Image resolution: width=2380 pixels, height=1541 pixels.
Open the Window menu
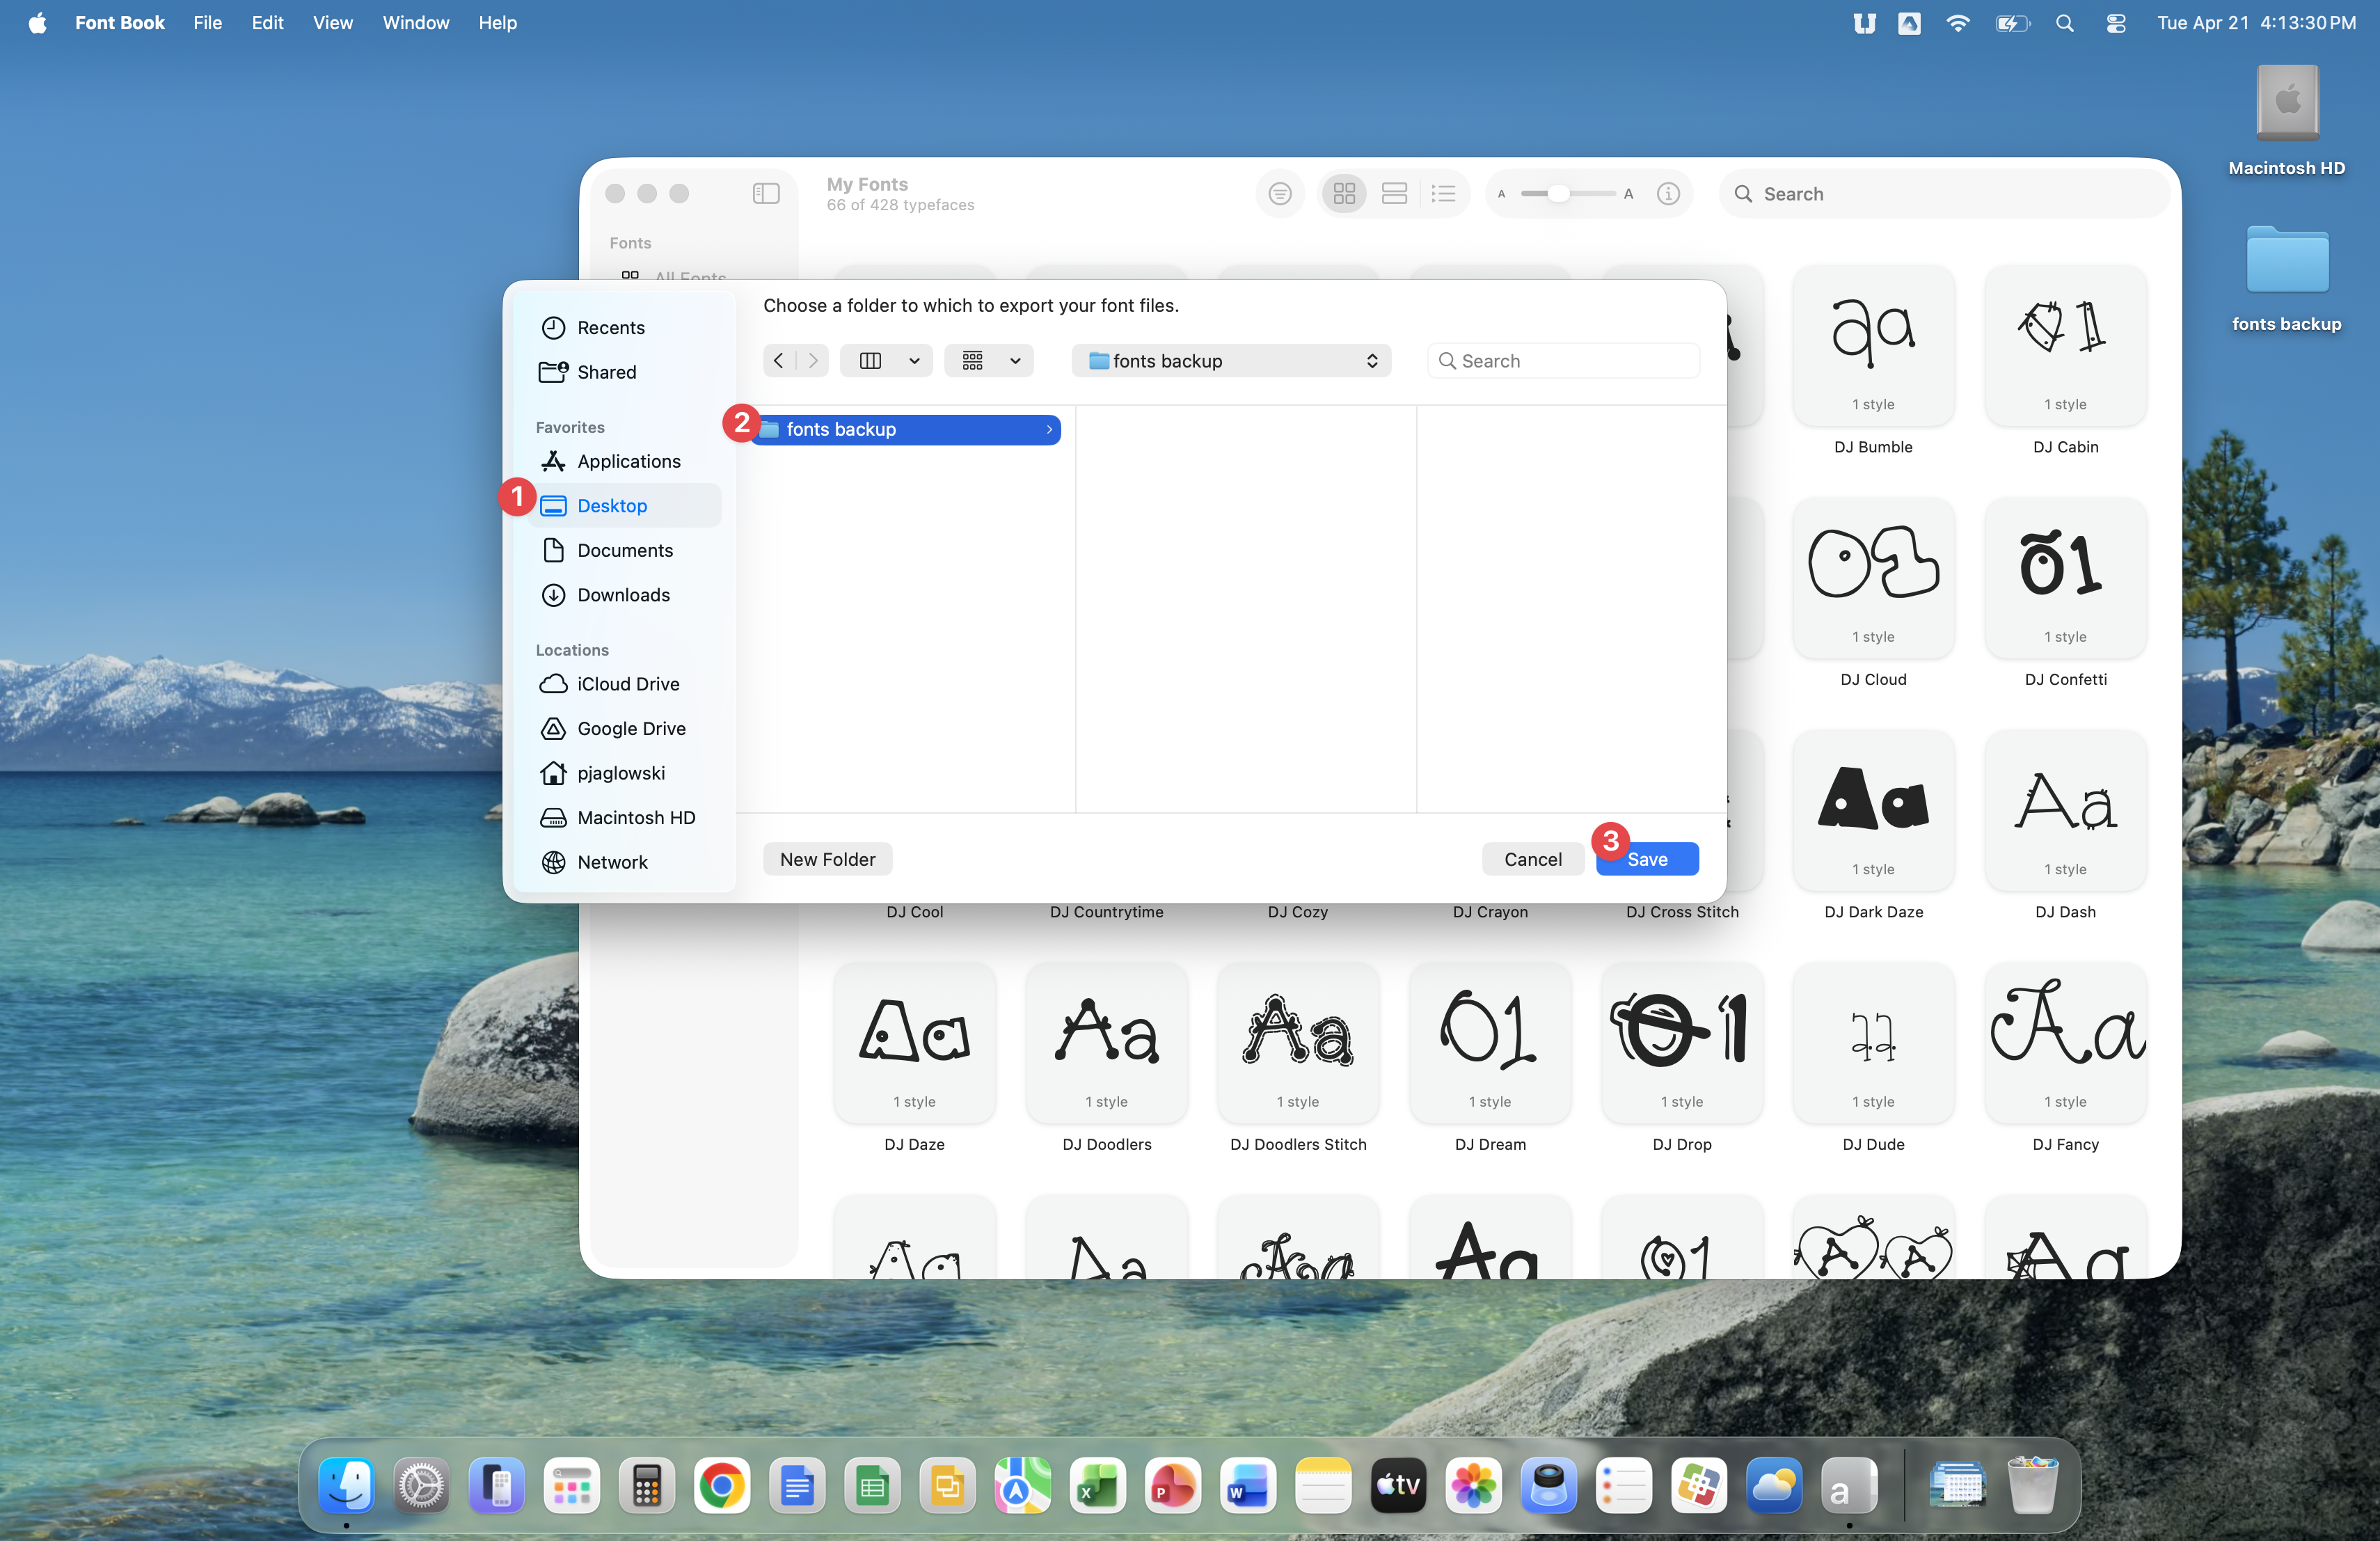tap(415, 23)
